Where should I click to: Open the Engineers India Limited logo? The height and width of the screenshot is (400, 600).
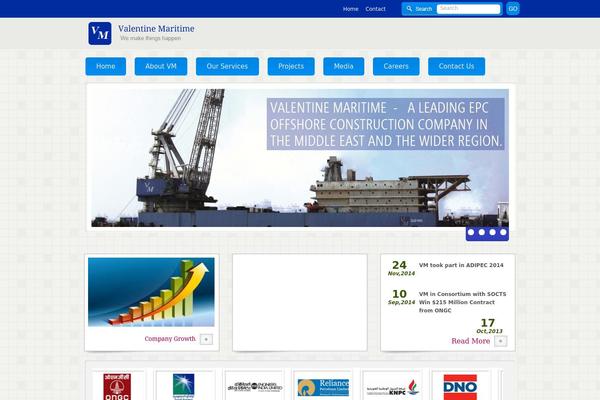[255, 387]
